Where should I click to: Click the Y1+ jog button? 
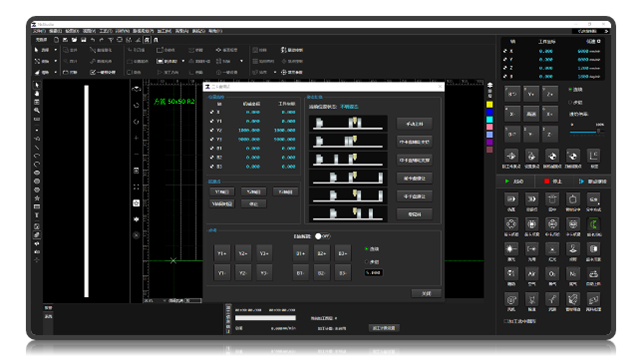coord(222,253)
